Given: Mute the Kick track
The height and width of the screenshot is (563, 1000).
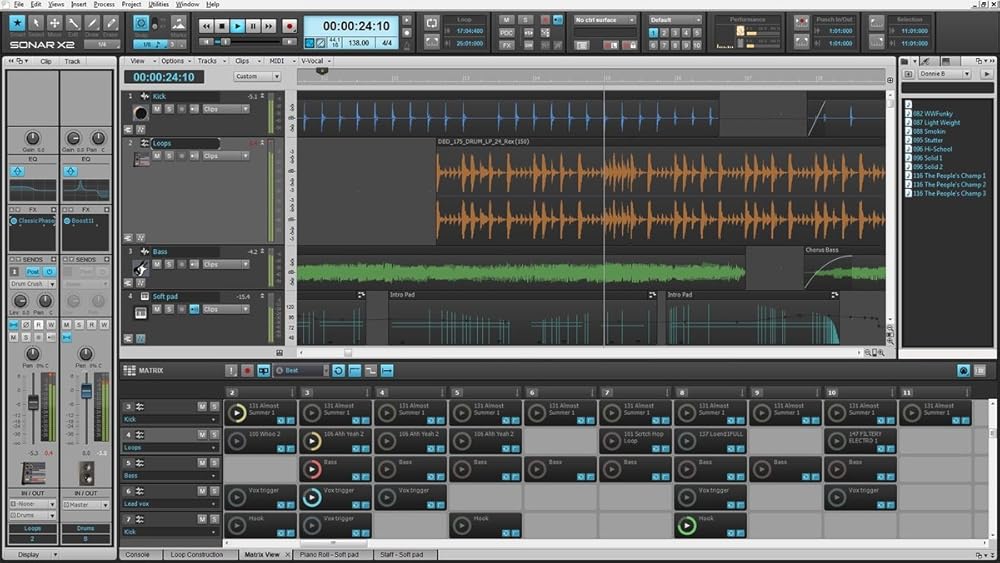Looking at the screenshot, I should 156,108.
